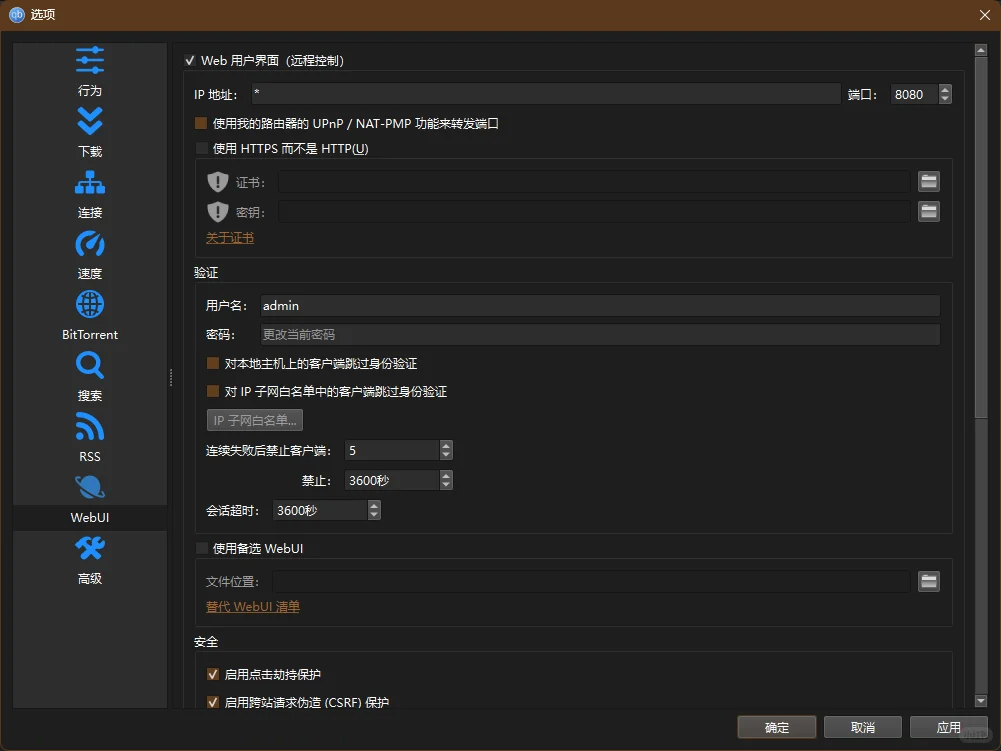Enable 使用备选 WebUI checkbox
The image size is (1001, 751).
[201, 548]
